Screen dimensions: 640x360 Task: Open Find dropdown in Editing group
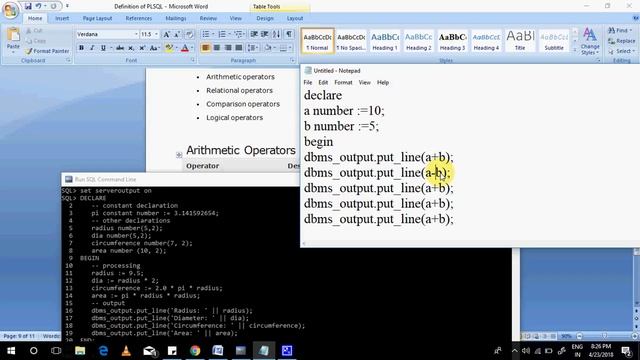pyautogui.click(x=619, y=31)
